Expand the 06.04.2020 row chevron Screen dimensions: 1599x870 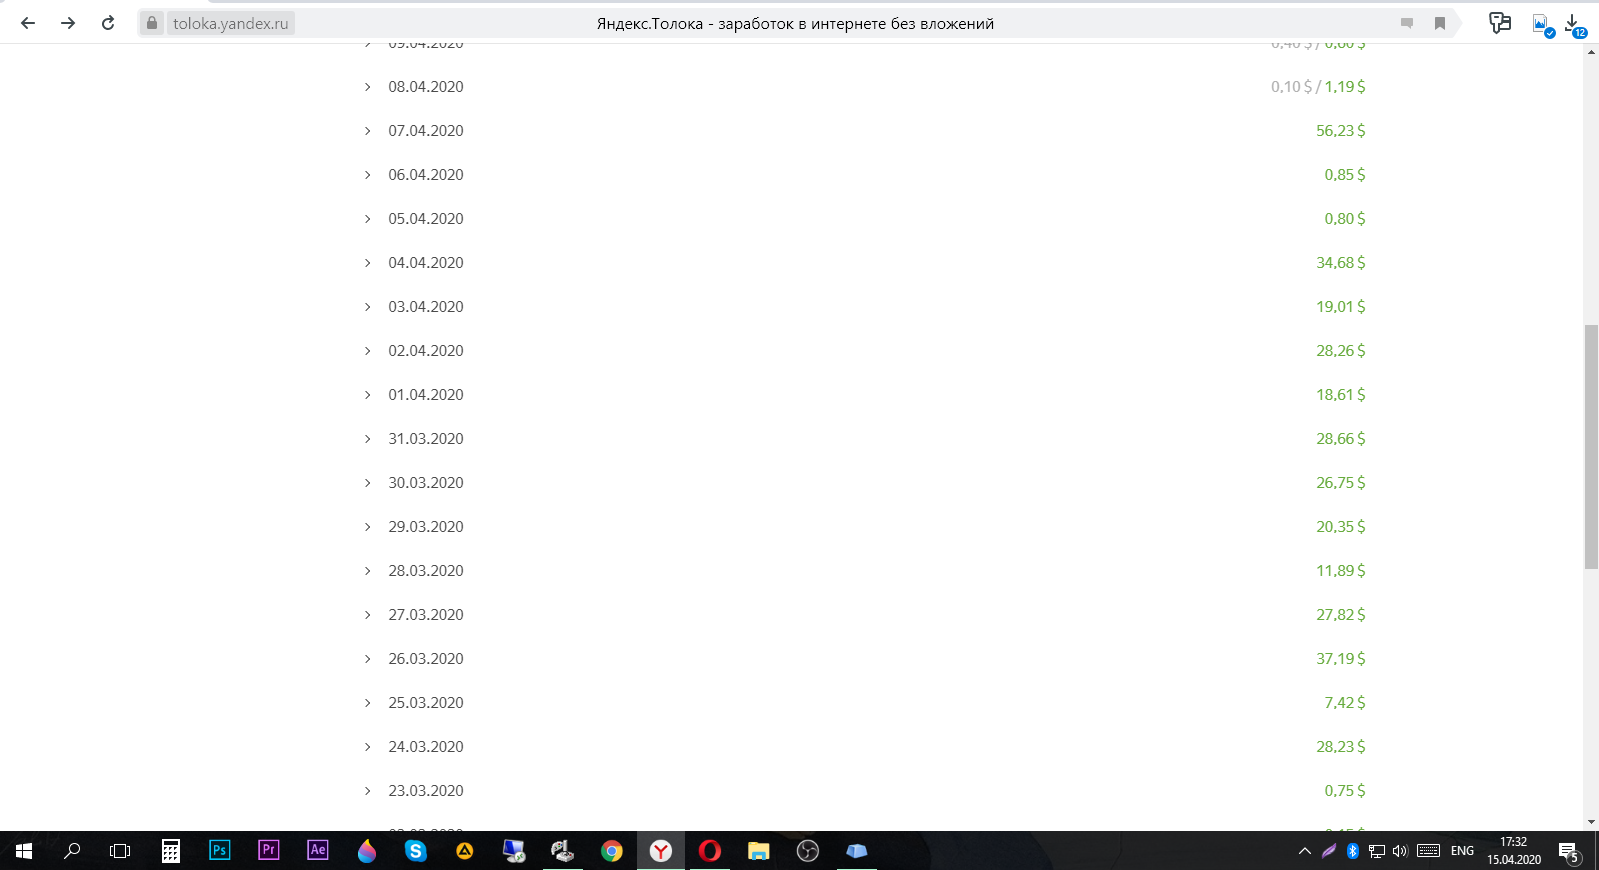367,175
